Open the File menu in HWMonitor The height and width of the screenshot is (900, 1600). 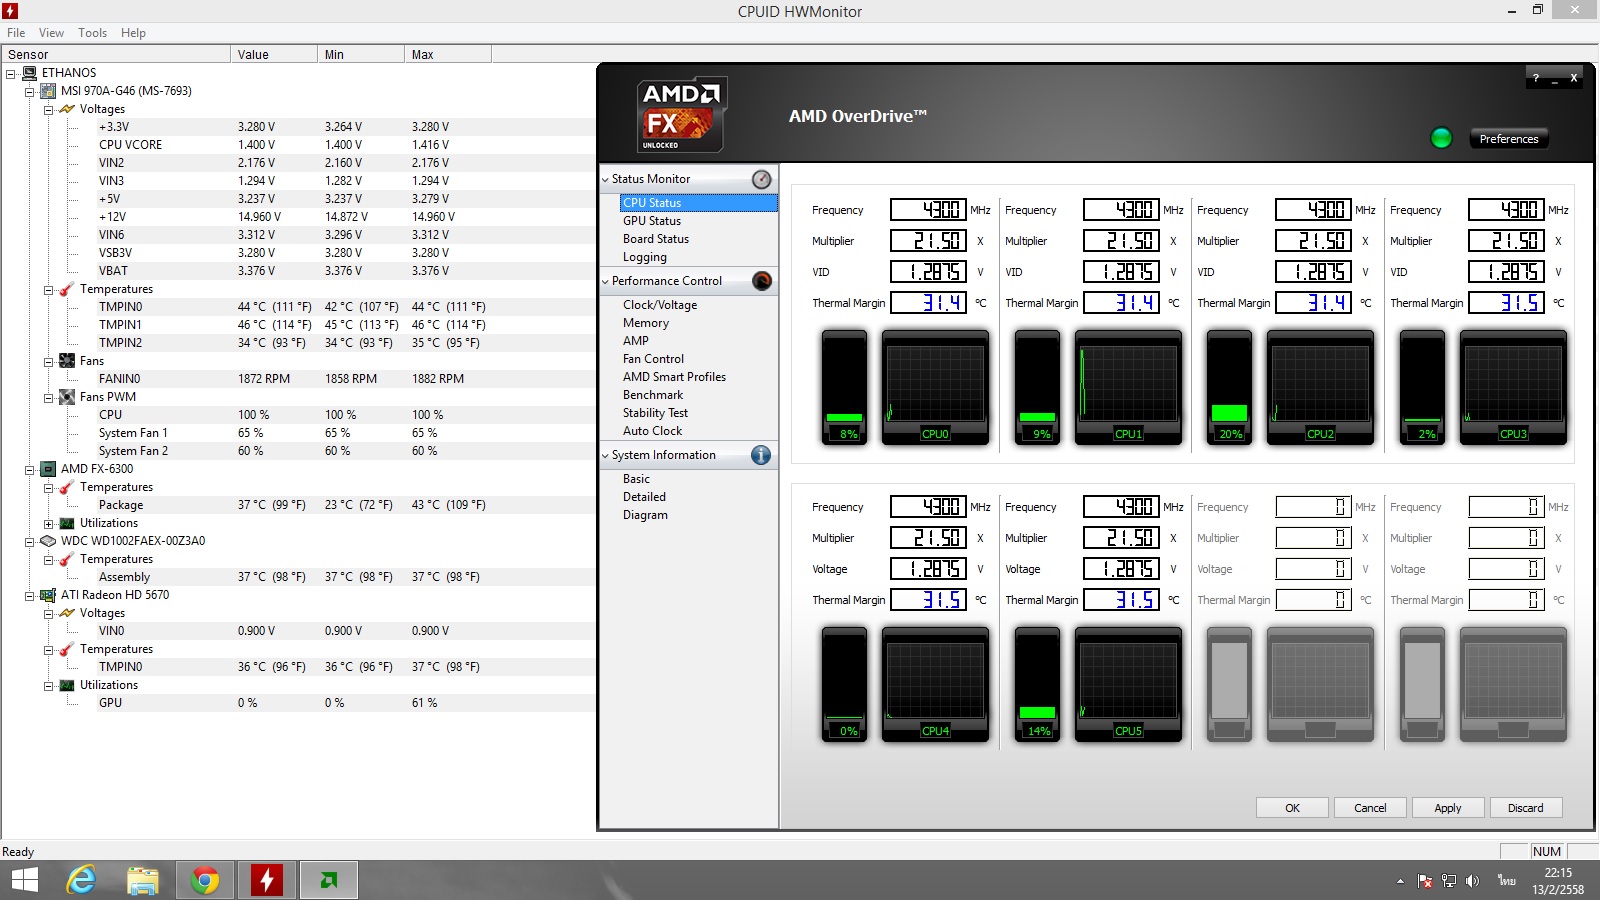tap(16, 33)
